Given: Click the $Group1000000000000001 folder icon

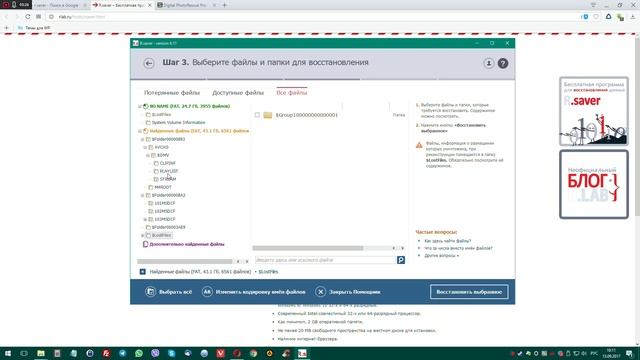Looking at the screenshot, I should tap(268, 115).
